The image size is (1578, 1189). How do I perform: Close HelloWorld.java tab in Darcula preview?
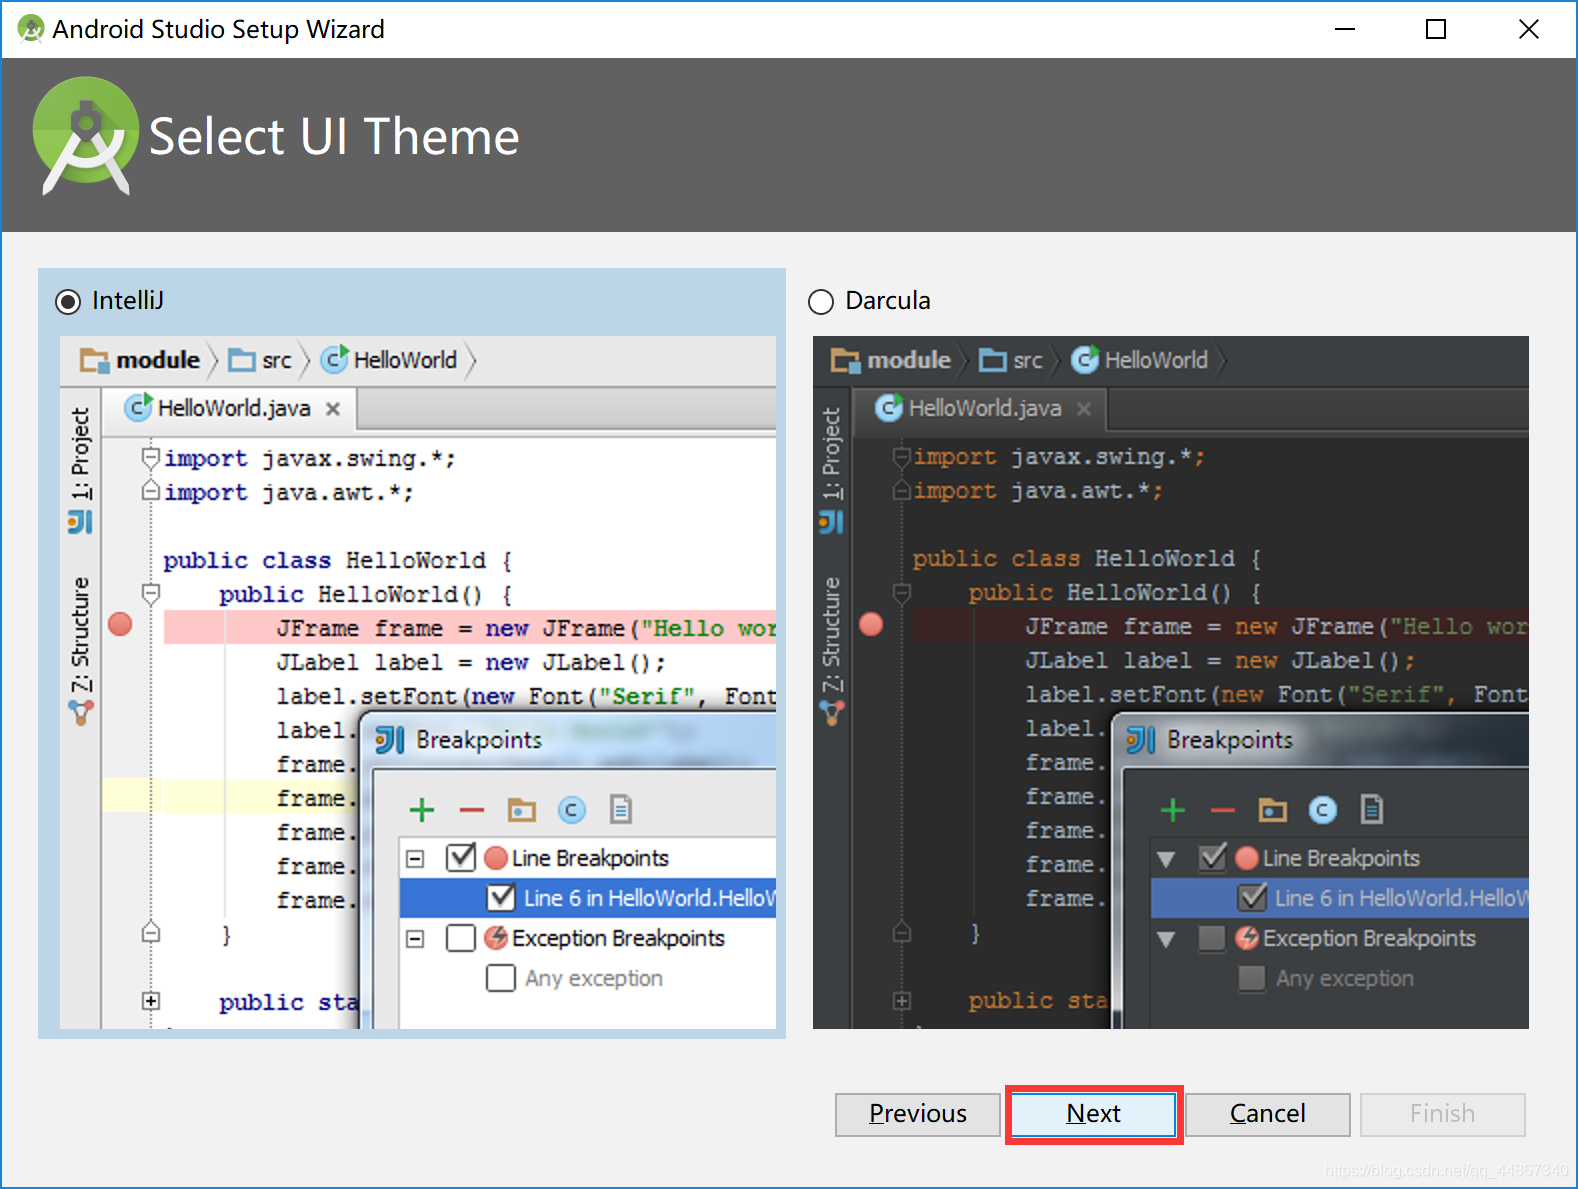(x=1084, y=409)
